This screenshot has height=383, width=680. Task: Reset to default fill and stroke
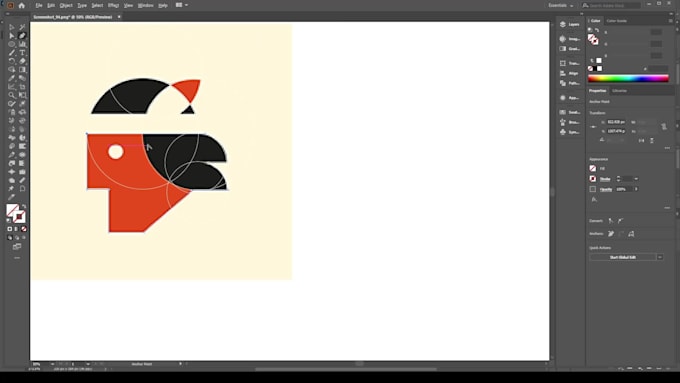point(9,220)
